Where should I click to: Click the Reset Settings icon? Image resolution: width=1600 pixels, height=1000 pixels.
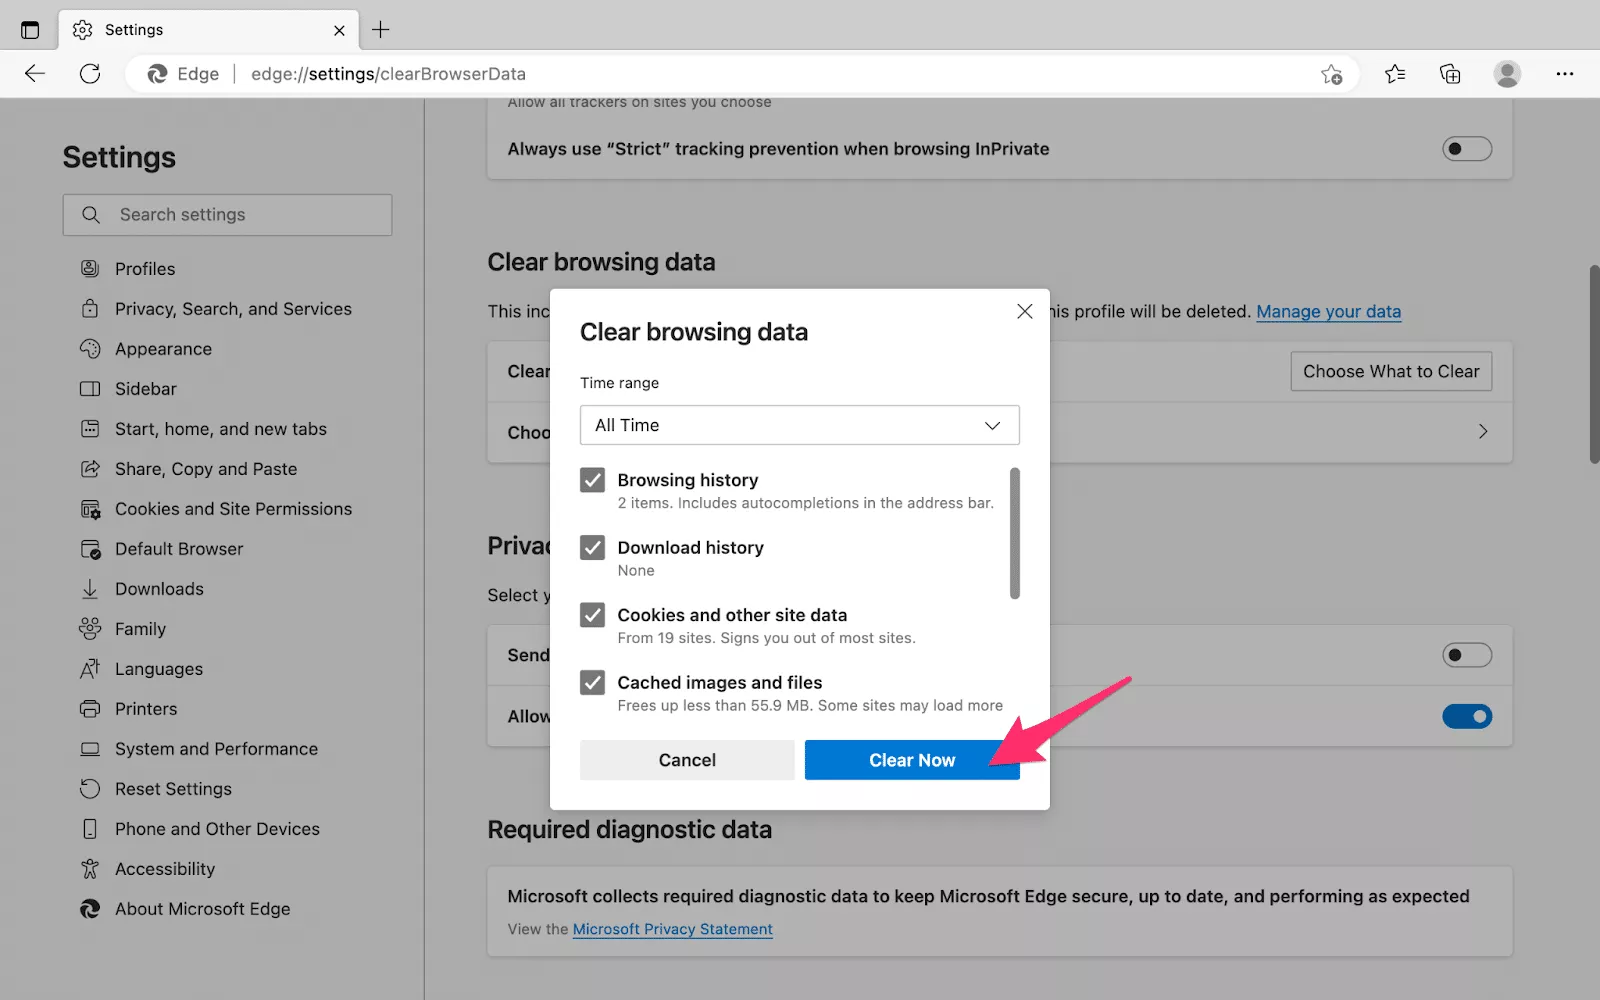90,788
